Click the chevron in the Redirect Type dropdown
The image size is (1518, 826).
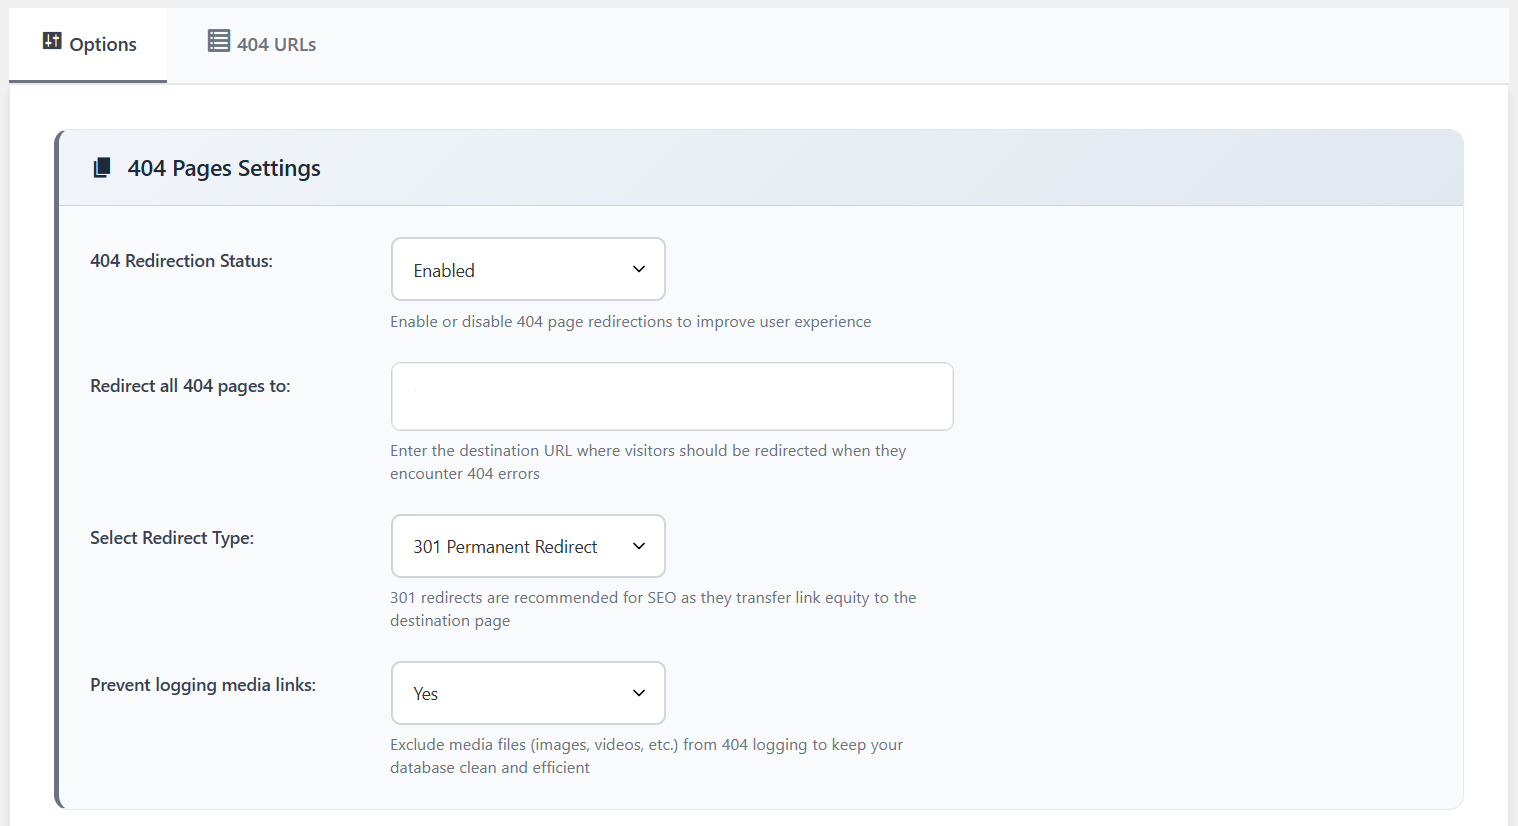[639, 546]
